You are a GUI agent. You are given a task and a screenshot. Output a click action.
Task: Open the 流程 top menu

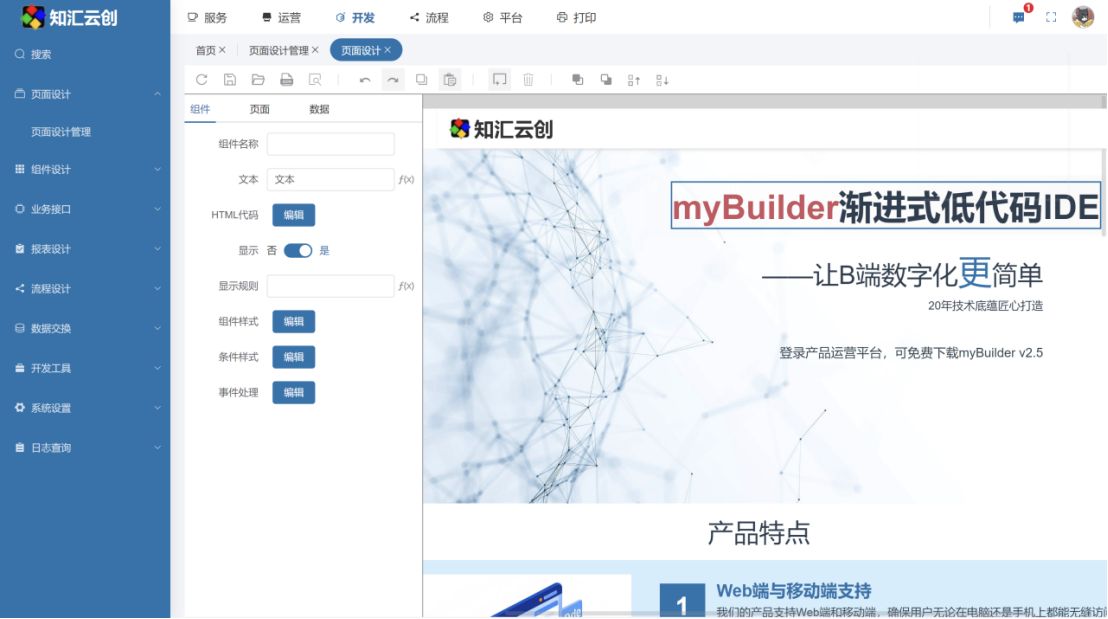(x=429, y=18)
